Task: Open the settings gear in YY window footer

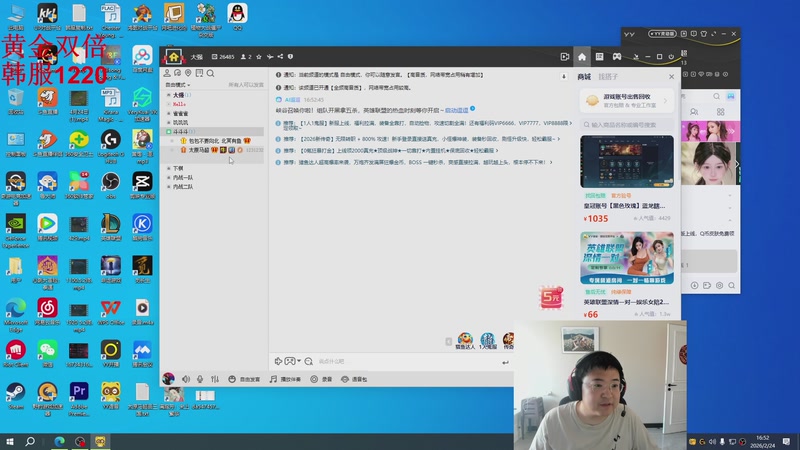Action: click(719, 285)
